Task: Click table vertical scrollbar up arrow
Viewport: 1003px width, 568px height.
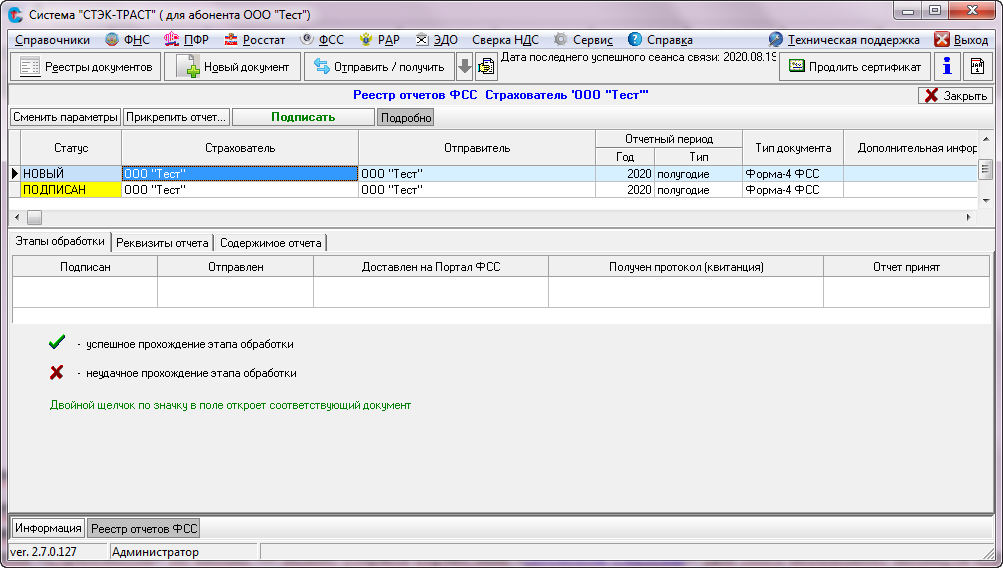Action: pyautogui.click(x=986, y=138)
